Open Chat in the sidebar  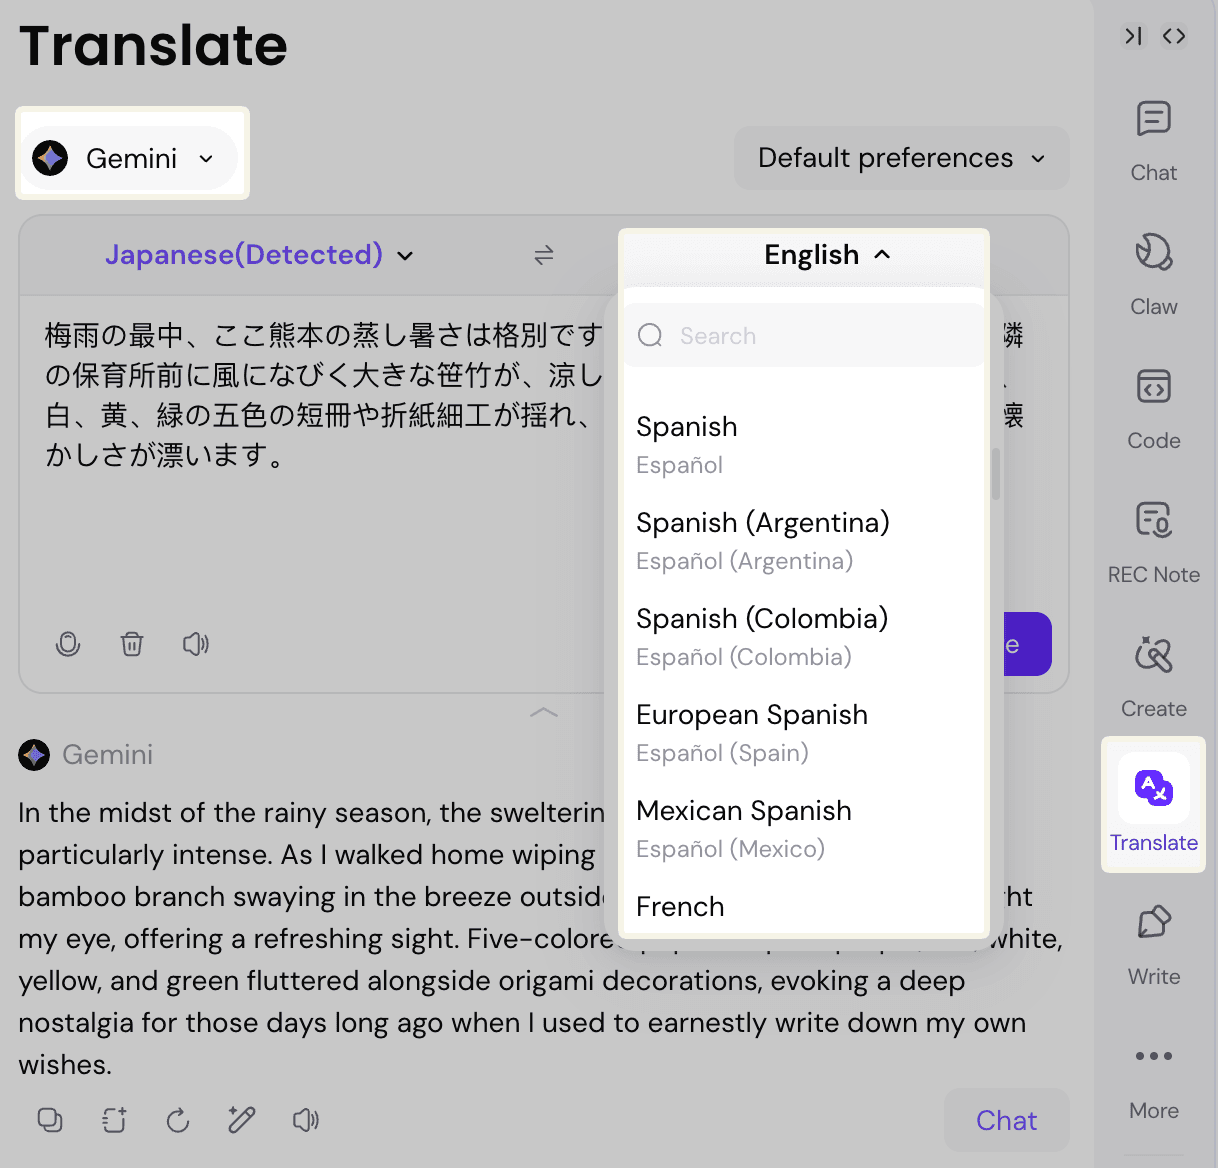[x=1153, y=141]
